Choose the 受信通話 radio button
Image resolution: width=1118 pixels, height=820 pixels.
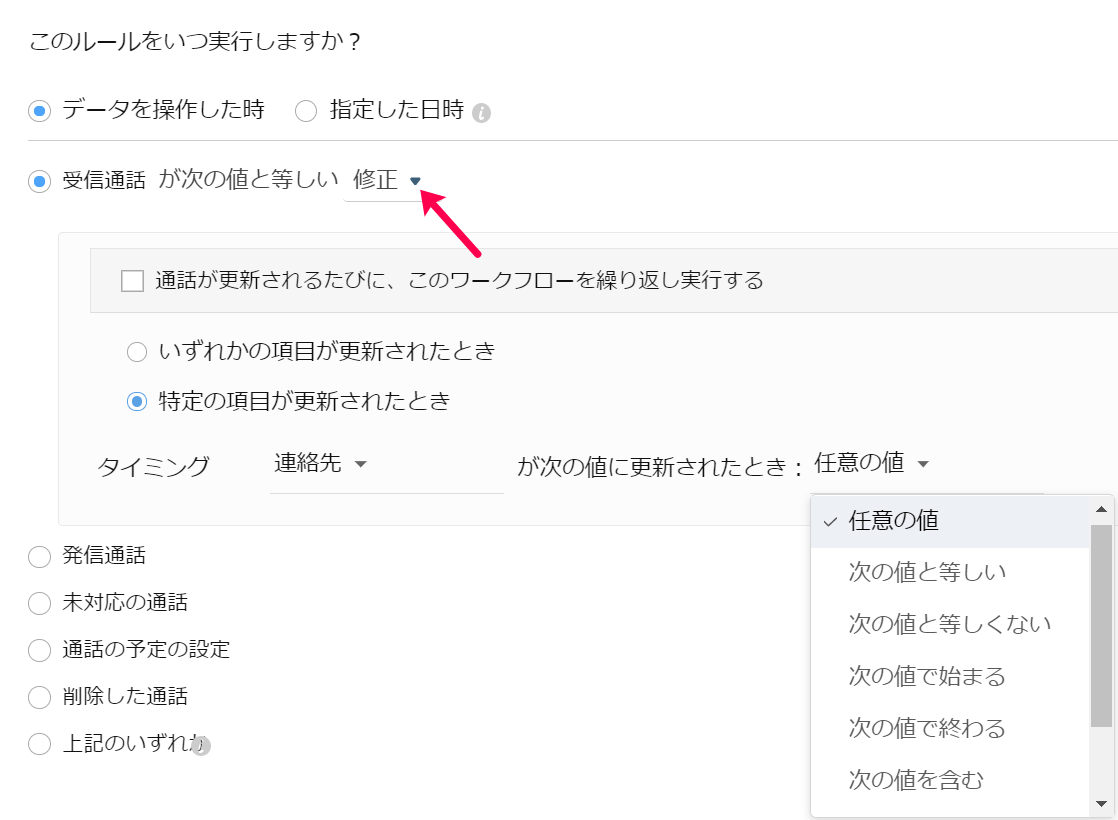coord(39,181)
